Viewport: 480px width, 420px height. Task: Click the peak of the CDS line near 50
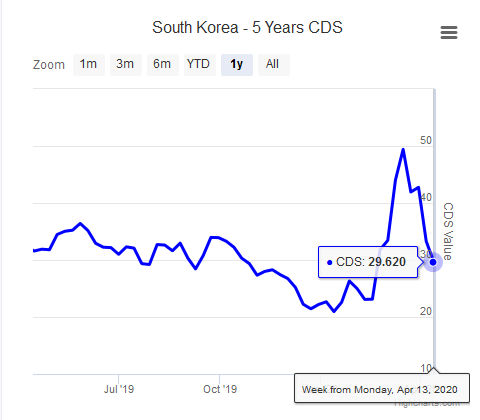click(x=403, y=150)
